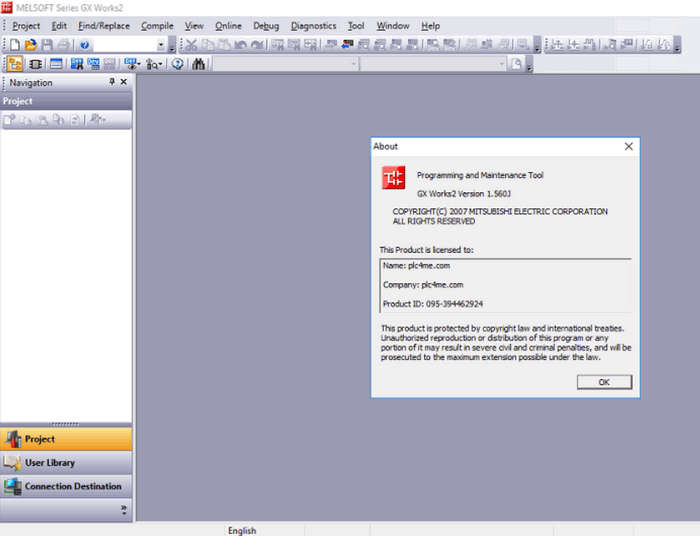Screen dimensions: 700x536
Task: Click the Undo arrow icon
Action: point(241,45)
